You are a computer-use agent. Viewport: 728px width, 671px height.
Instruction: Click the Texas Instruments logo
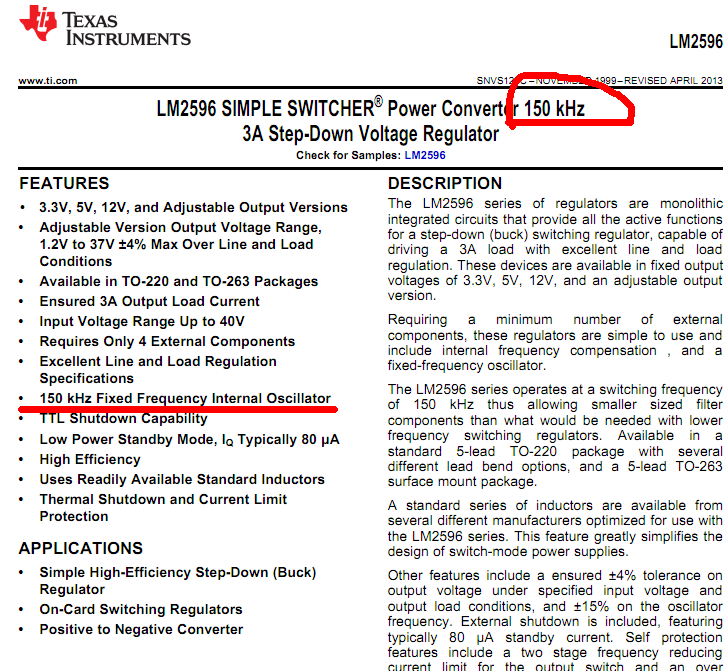coord(105,25)
